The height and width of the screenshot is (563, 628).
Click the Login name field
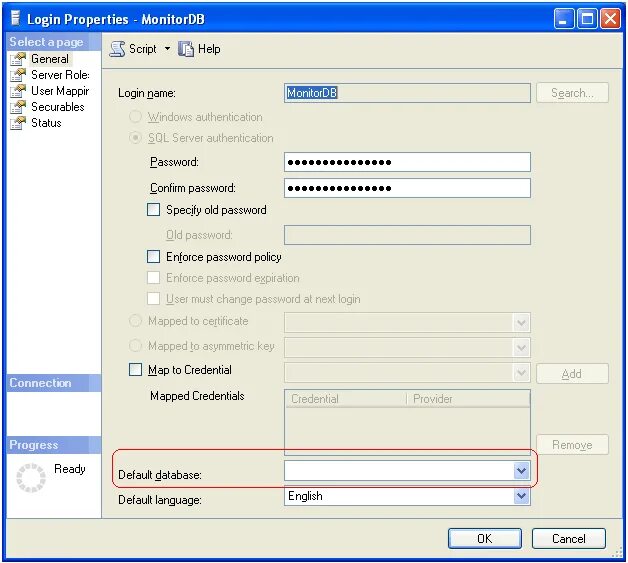(x=407, y=93)
